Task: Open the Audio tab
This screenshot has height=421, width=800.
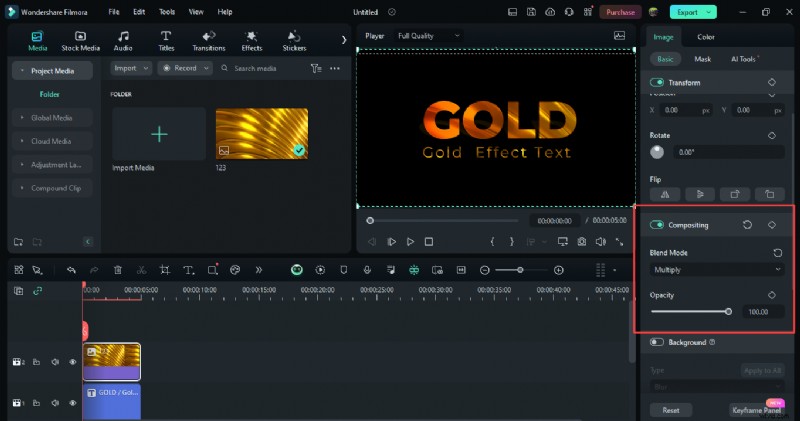Action: click(x=123, y=41)
